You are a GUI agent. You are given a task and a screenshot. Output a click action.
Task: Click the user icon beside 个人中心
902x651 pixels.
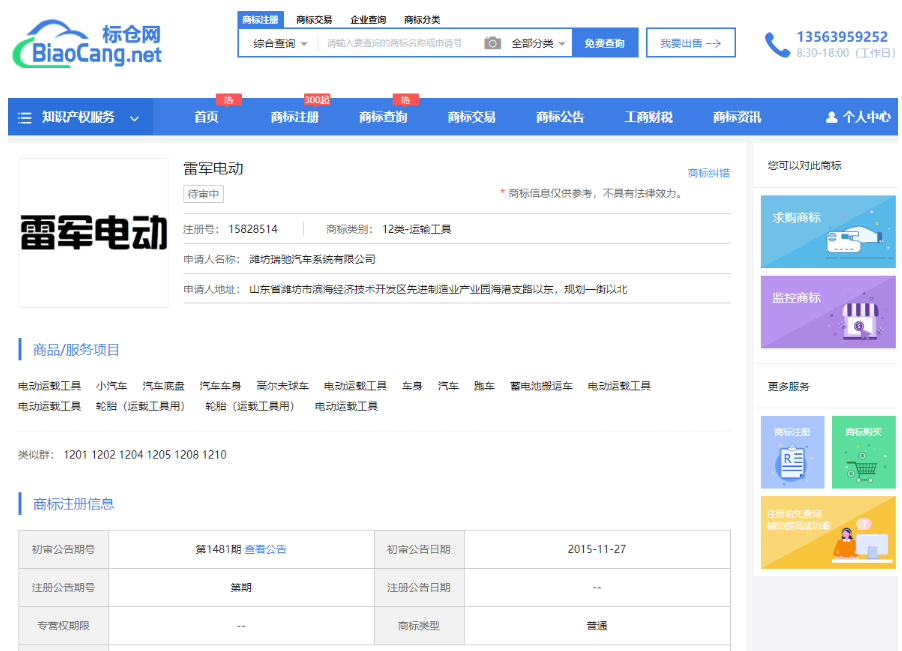click(831, 117)
